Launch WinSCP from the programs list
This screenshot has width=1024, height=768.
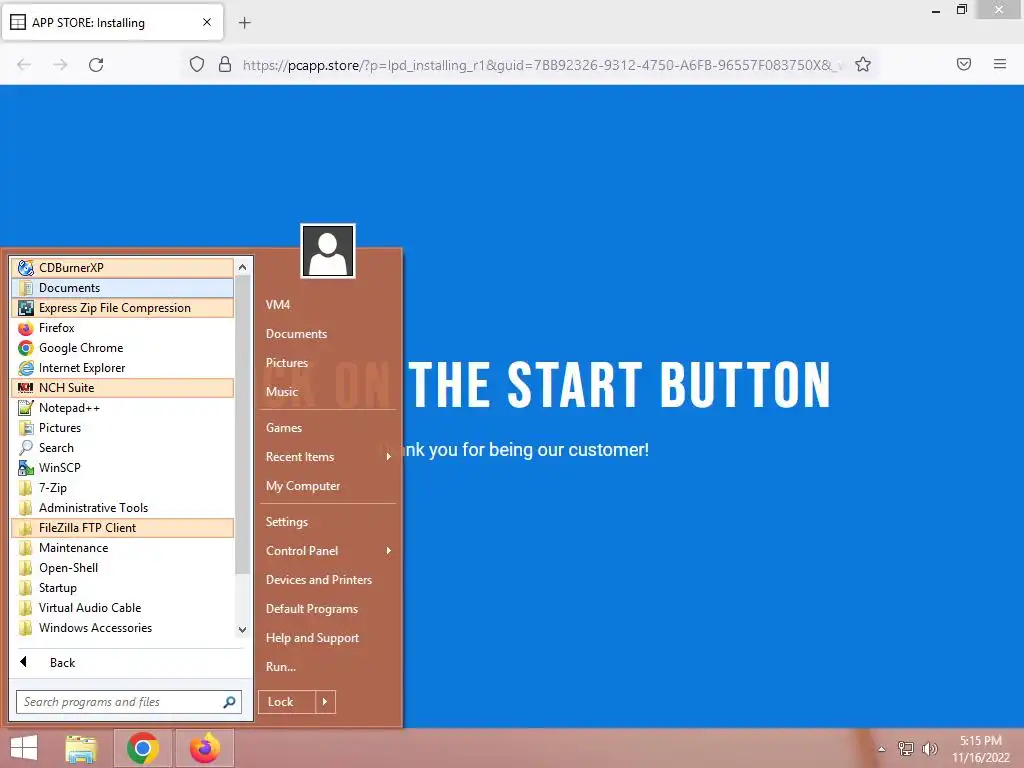[x=122, y=468]
